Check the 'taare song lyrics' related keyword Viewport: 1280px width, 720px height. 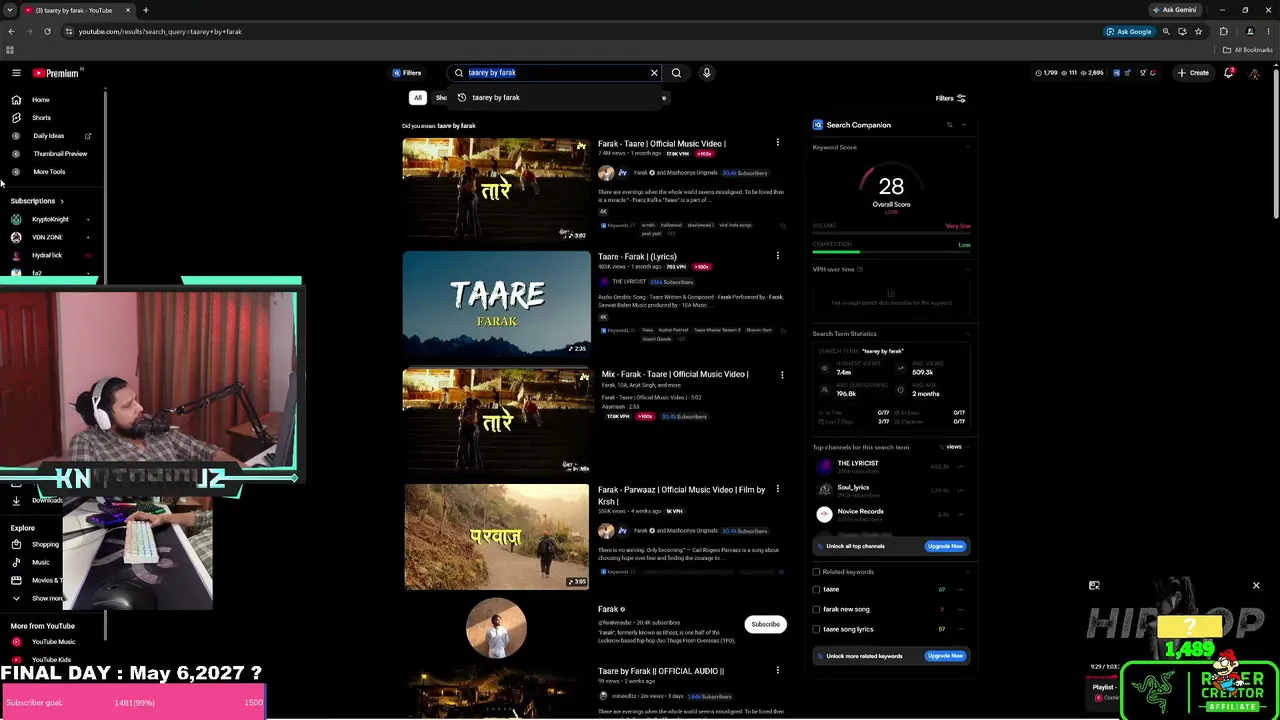pyautogui.click(x=816, y=629)
